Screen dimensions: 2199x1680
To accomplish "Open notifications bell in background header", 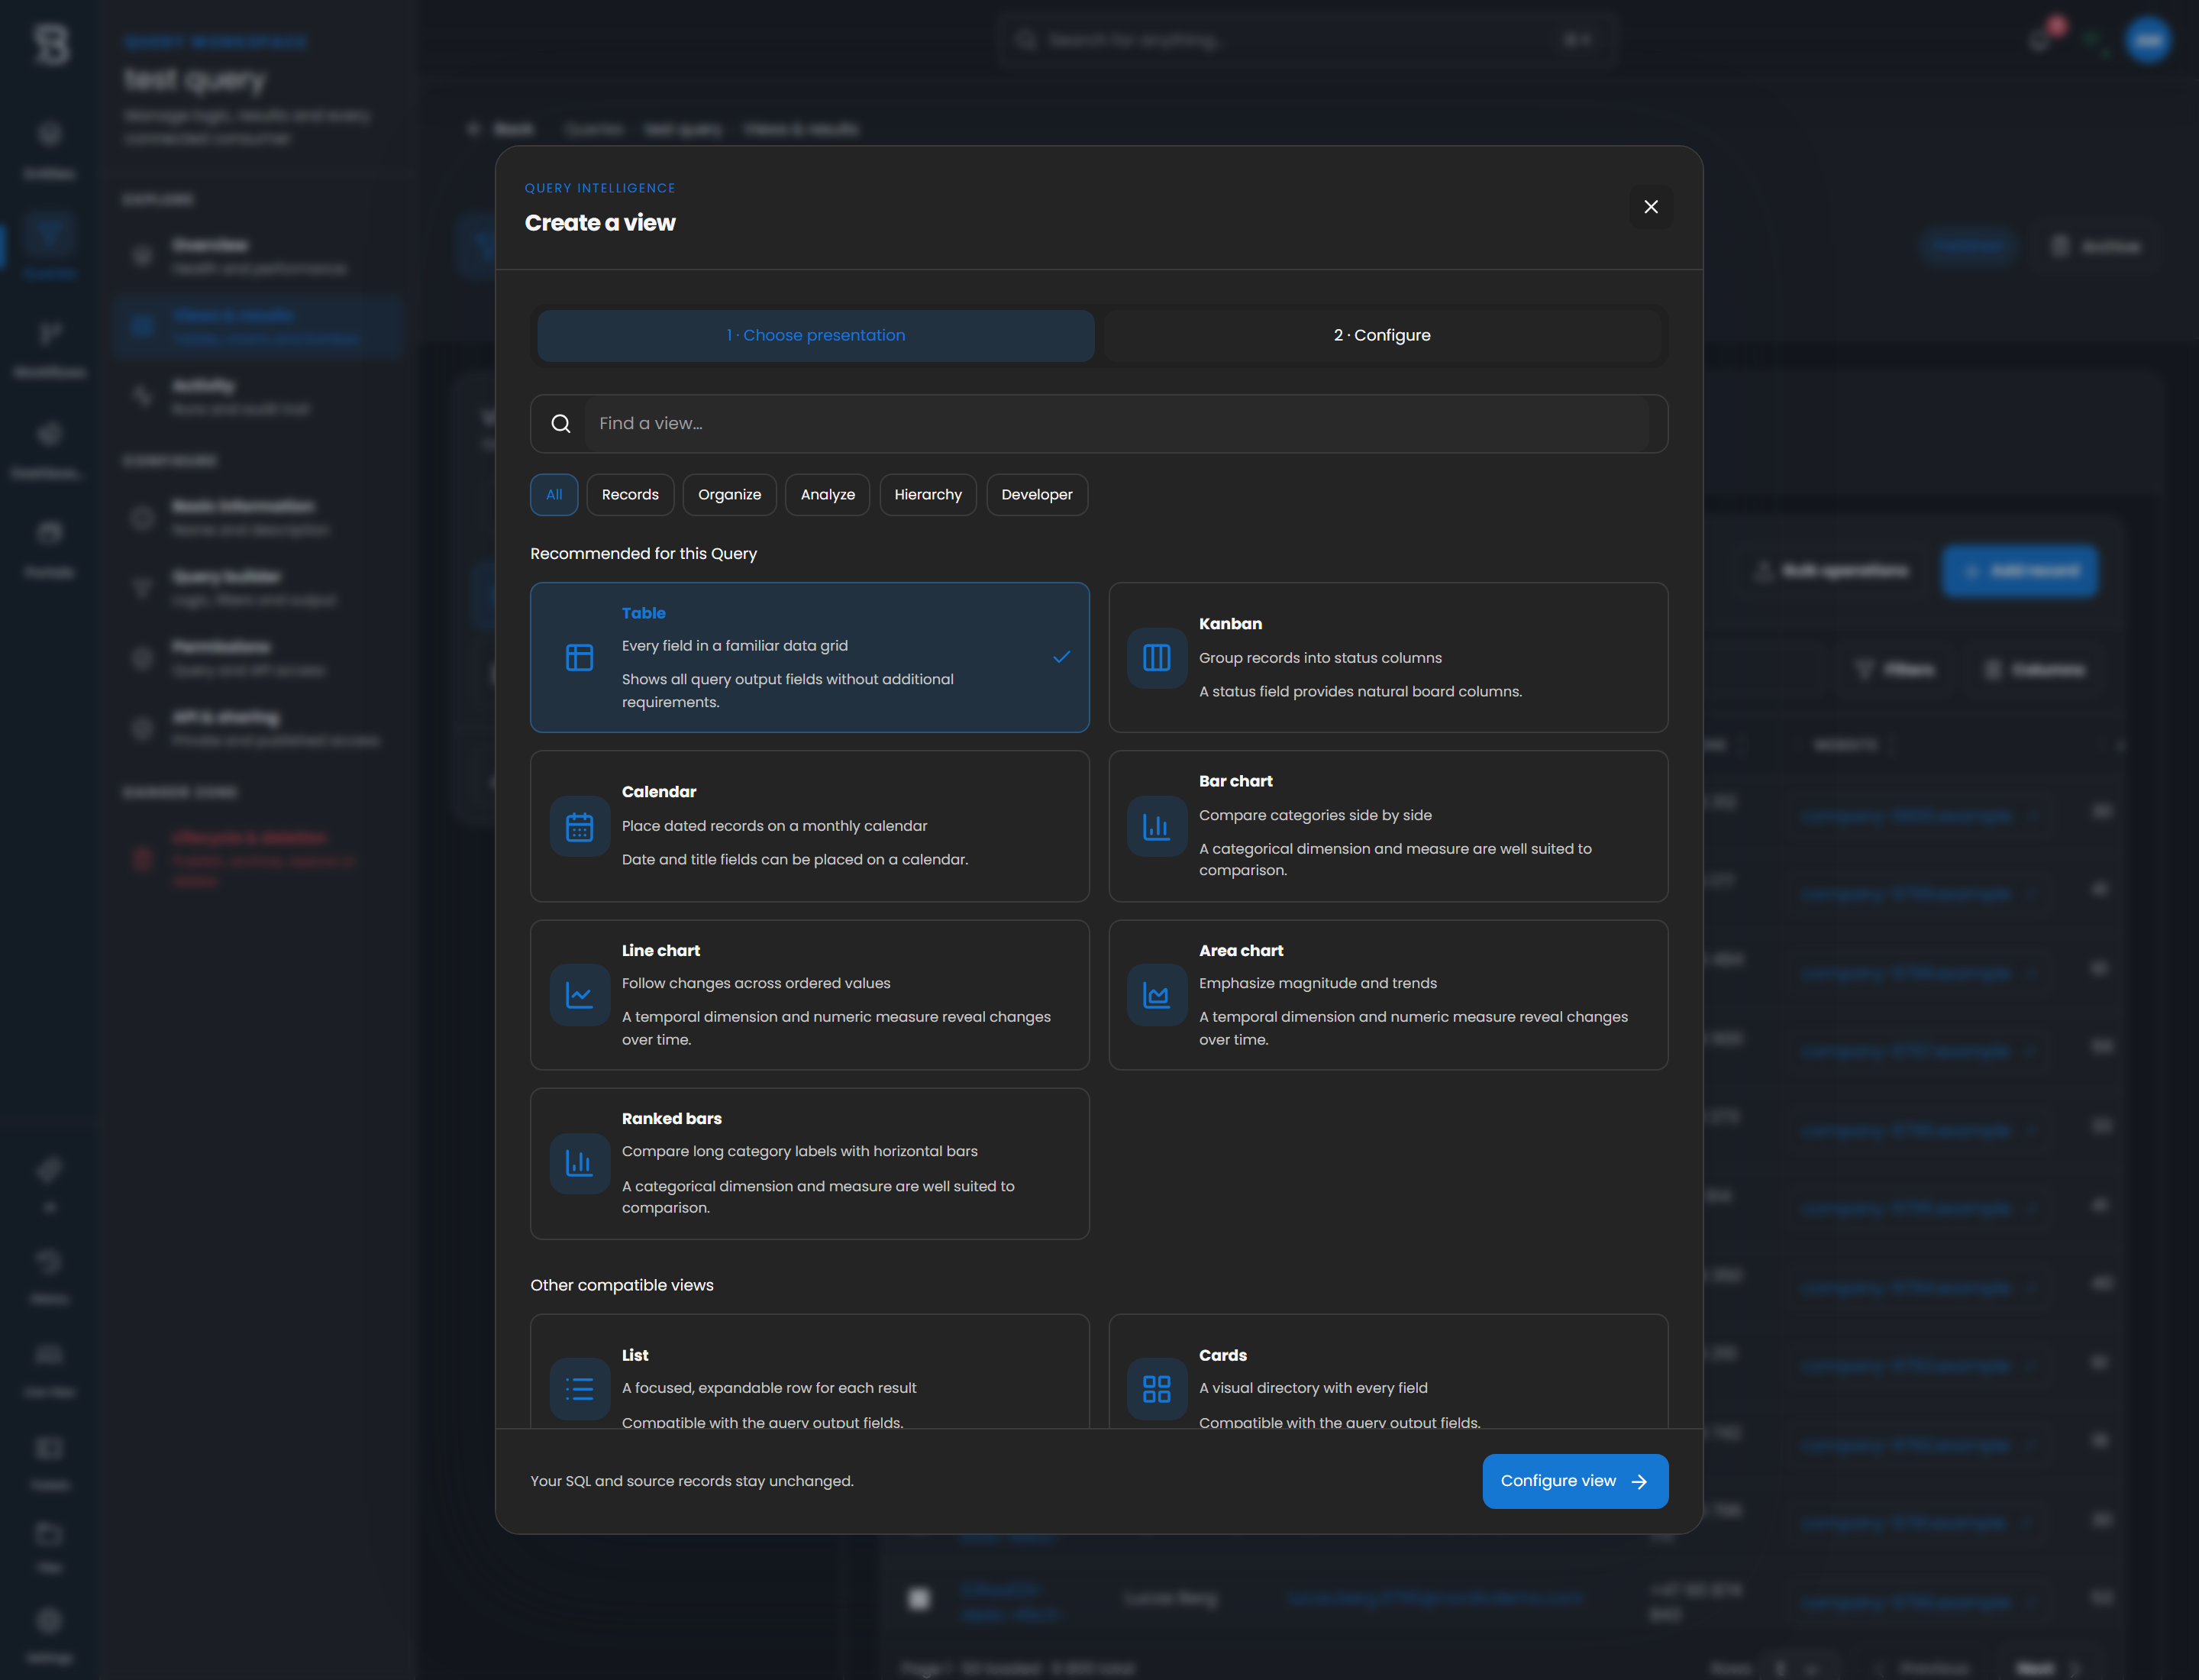I will tap(2040, 40).
